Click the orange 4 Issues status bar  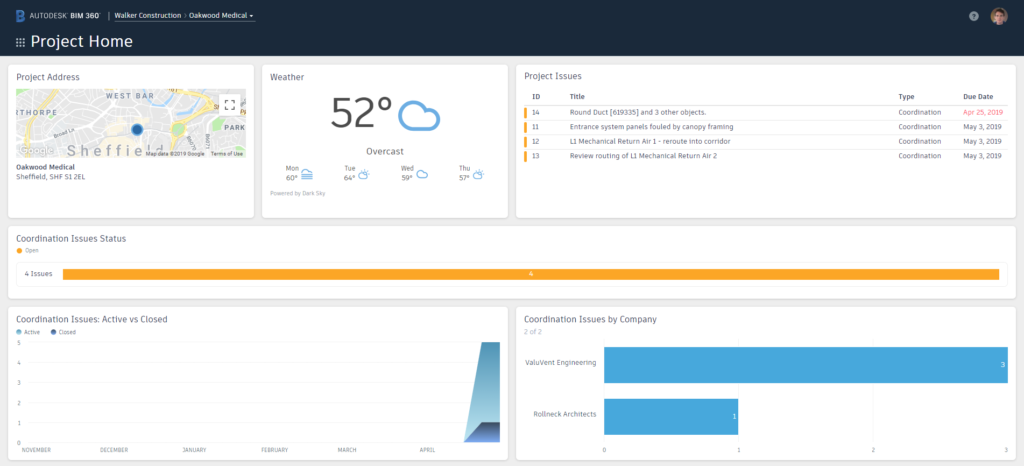coord(531,274)
